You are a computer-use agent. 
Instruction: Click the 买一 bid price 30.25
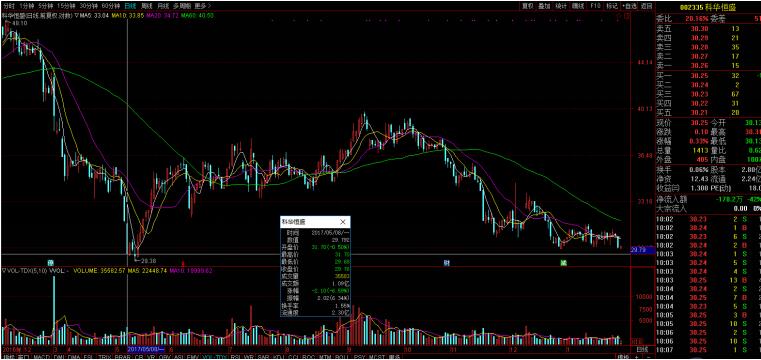coord(699,76)
